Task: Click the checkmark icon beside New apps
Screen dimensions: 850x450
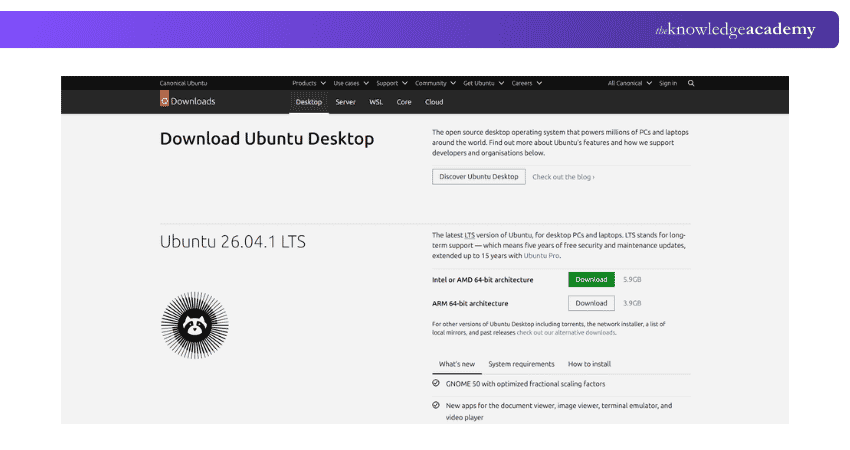Action: (x=436, y=405)
